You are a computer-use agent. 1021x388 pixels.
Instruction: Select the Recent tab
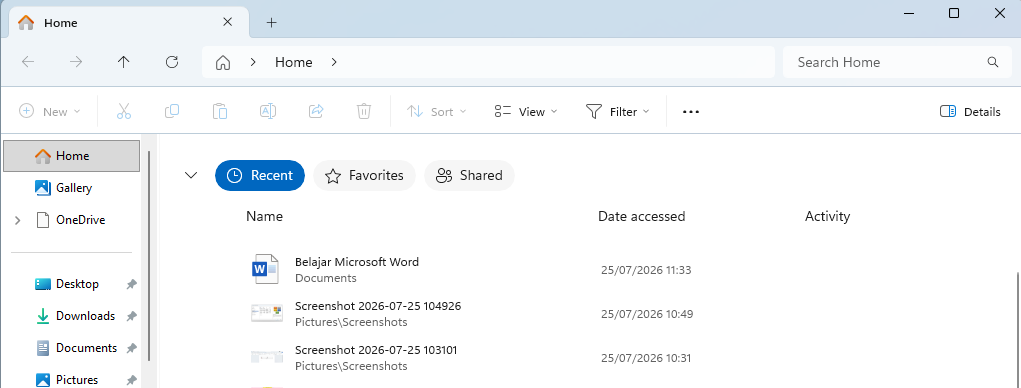pos(260,175)
